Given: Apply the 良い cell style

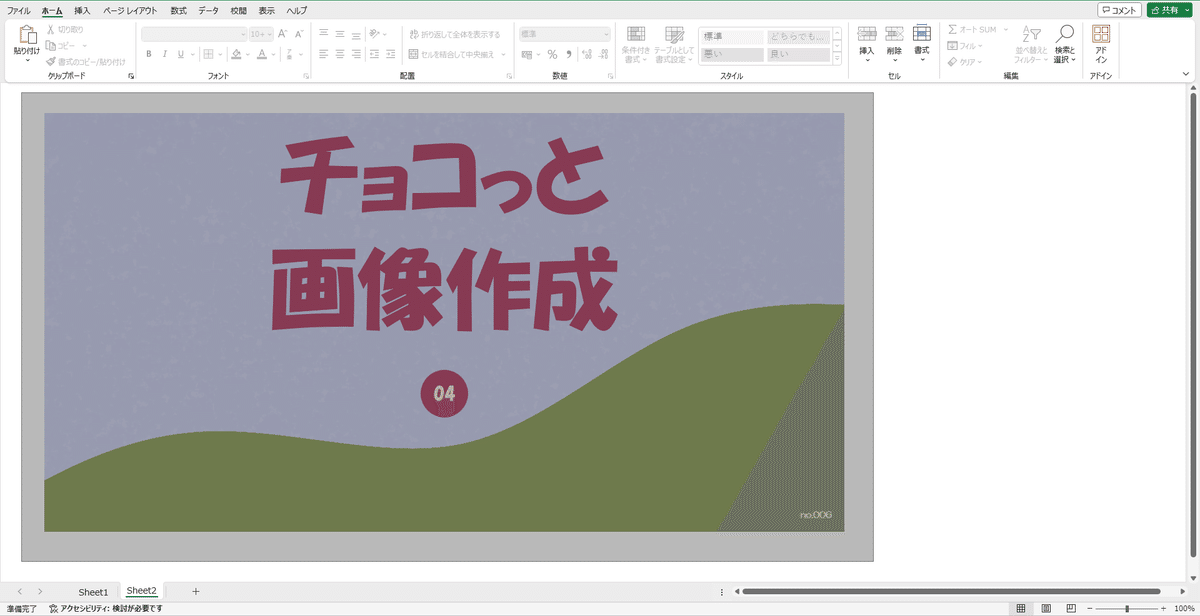Looking at the screenshot, I should [x=798, y=54].
